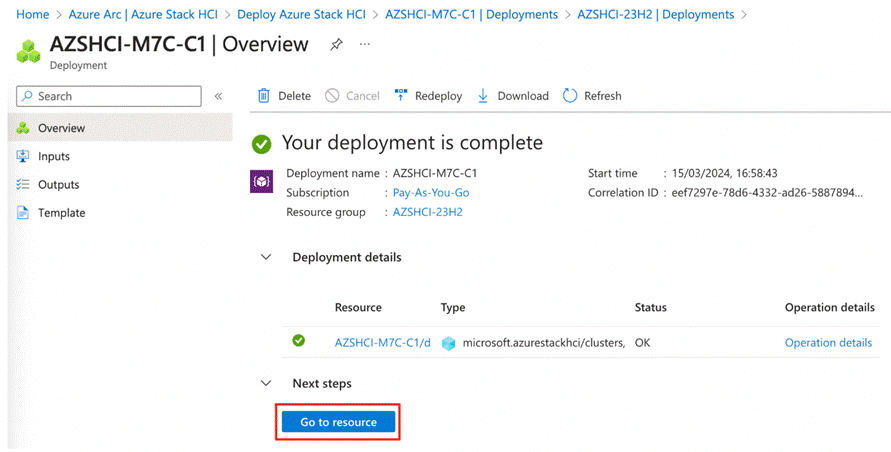
Task: Click the Download arrow icon
Action: pos(483,96)
